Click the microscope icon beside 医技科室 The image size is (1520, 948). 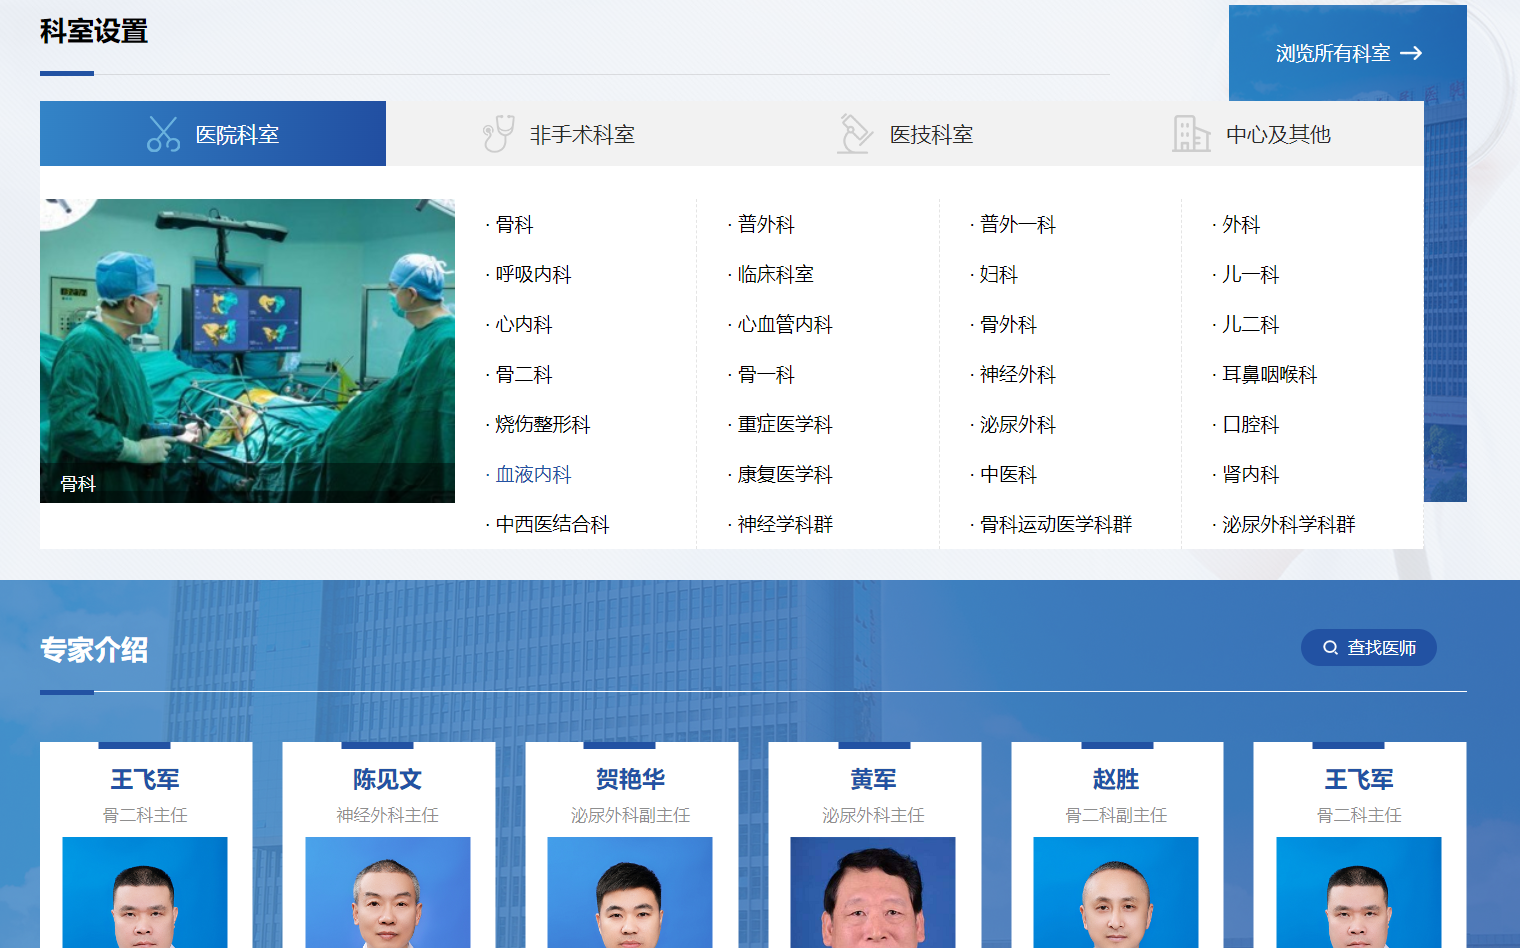[854, 134]
